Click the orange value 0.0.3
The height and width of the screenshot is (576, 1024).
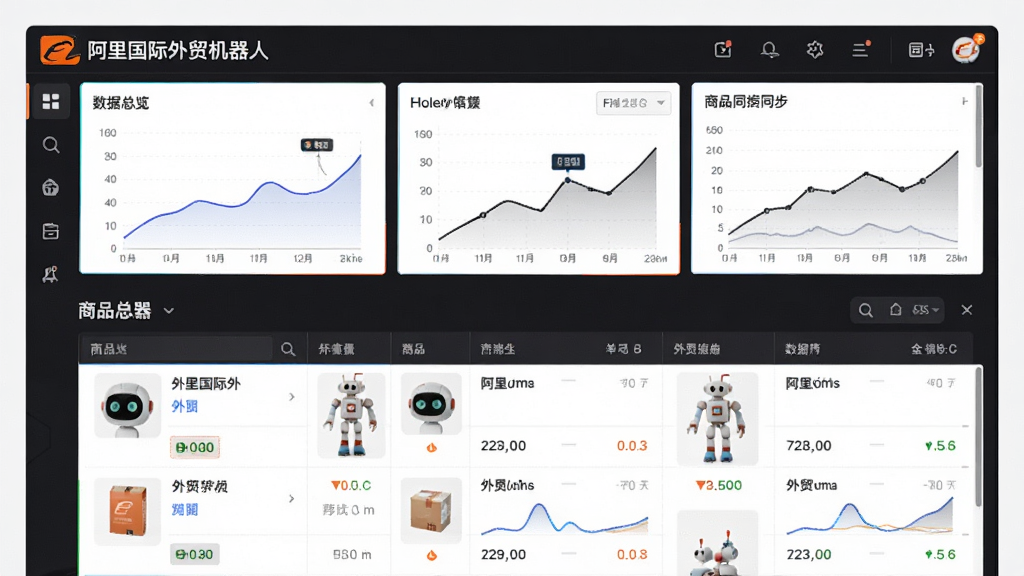coord(632,446)
